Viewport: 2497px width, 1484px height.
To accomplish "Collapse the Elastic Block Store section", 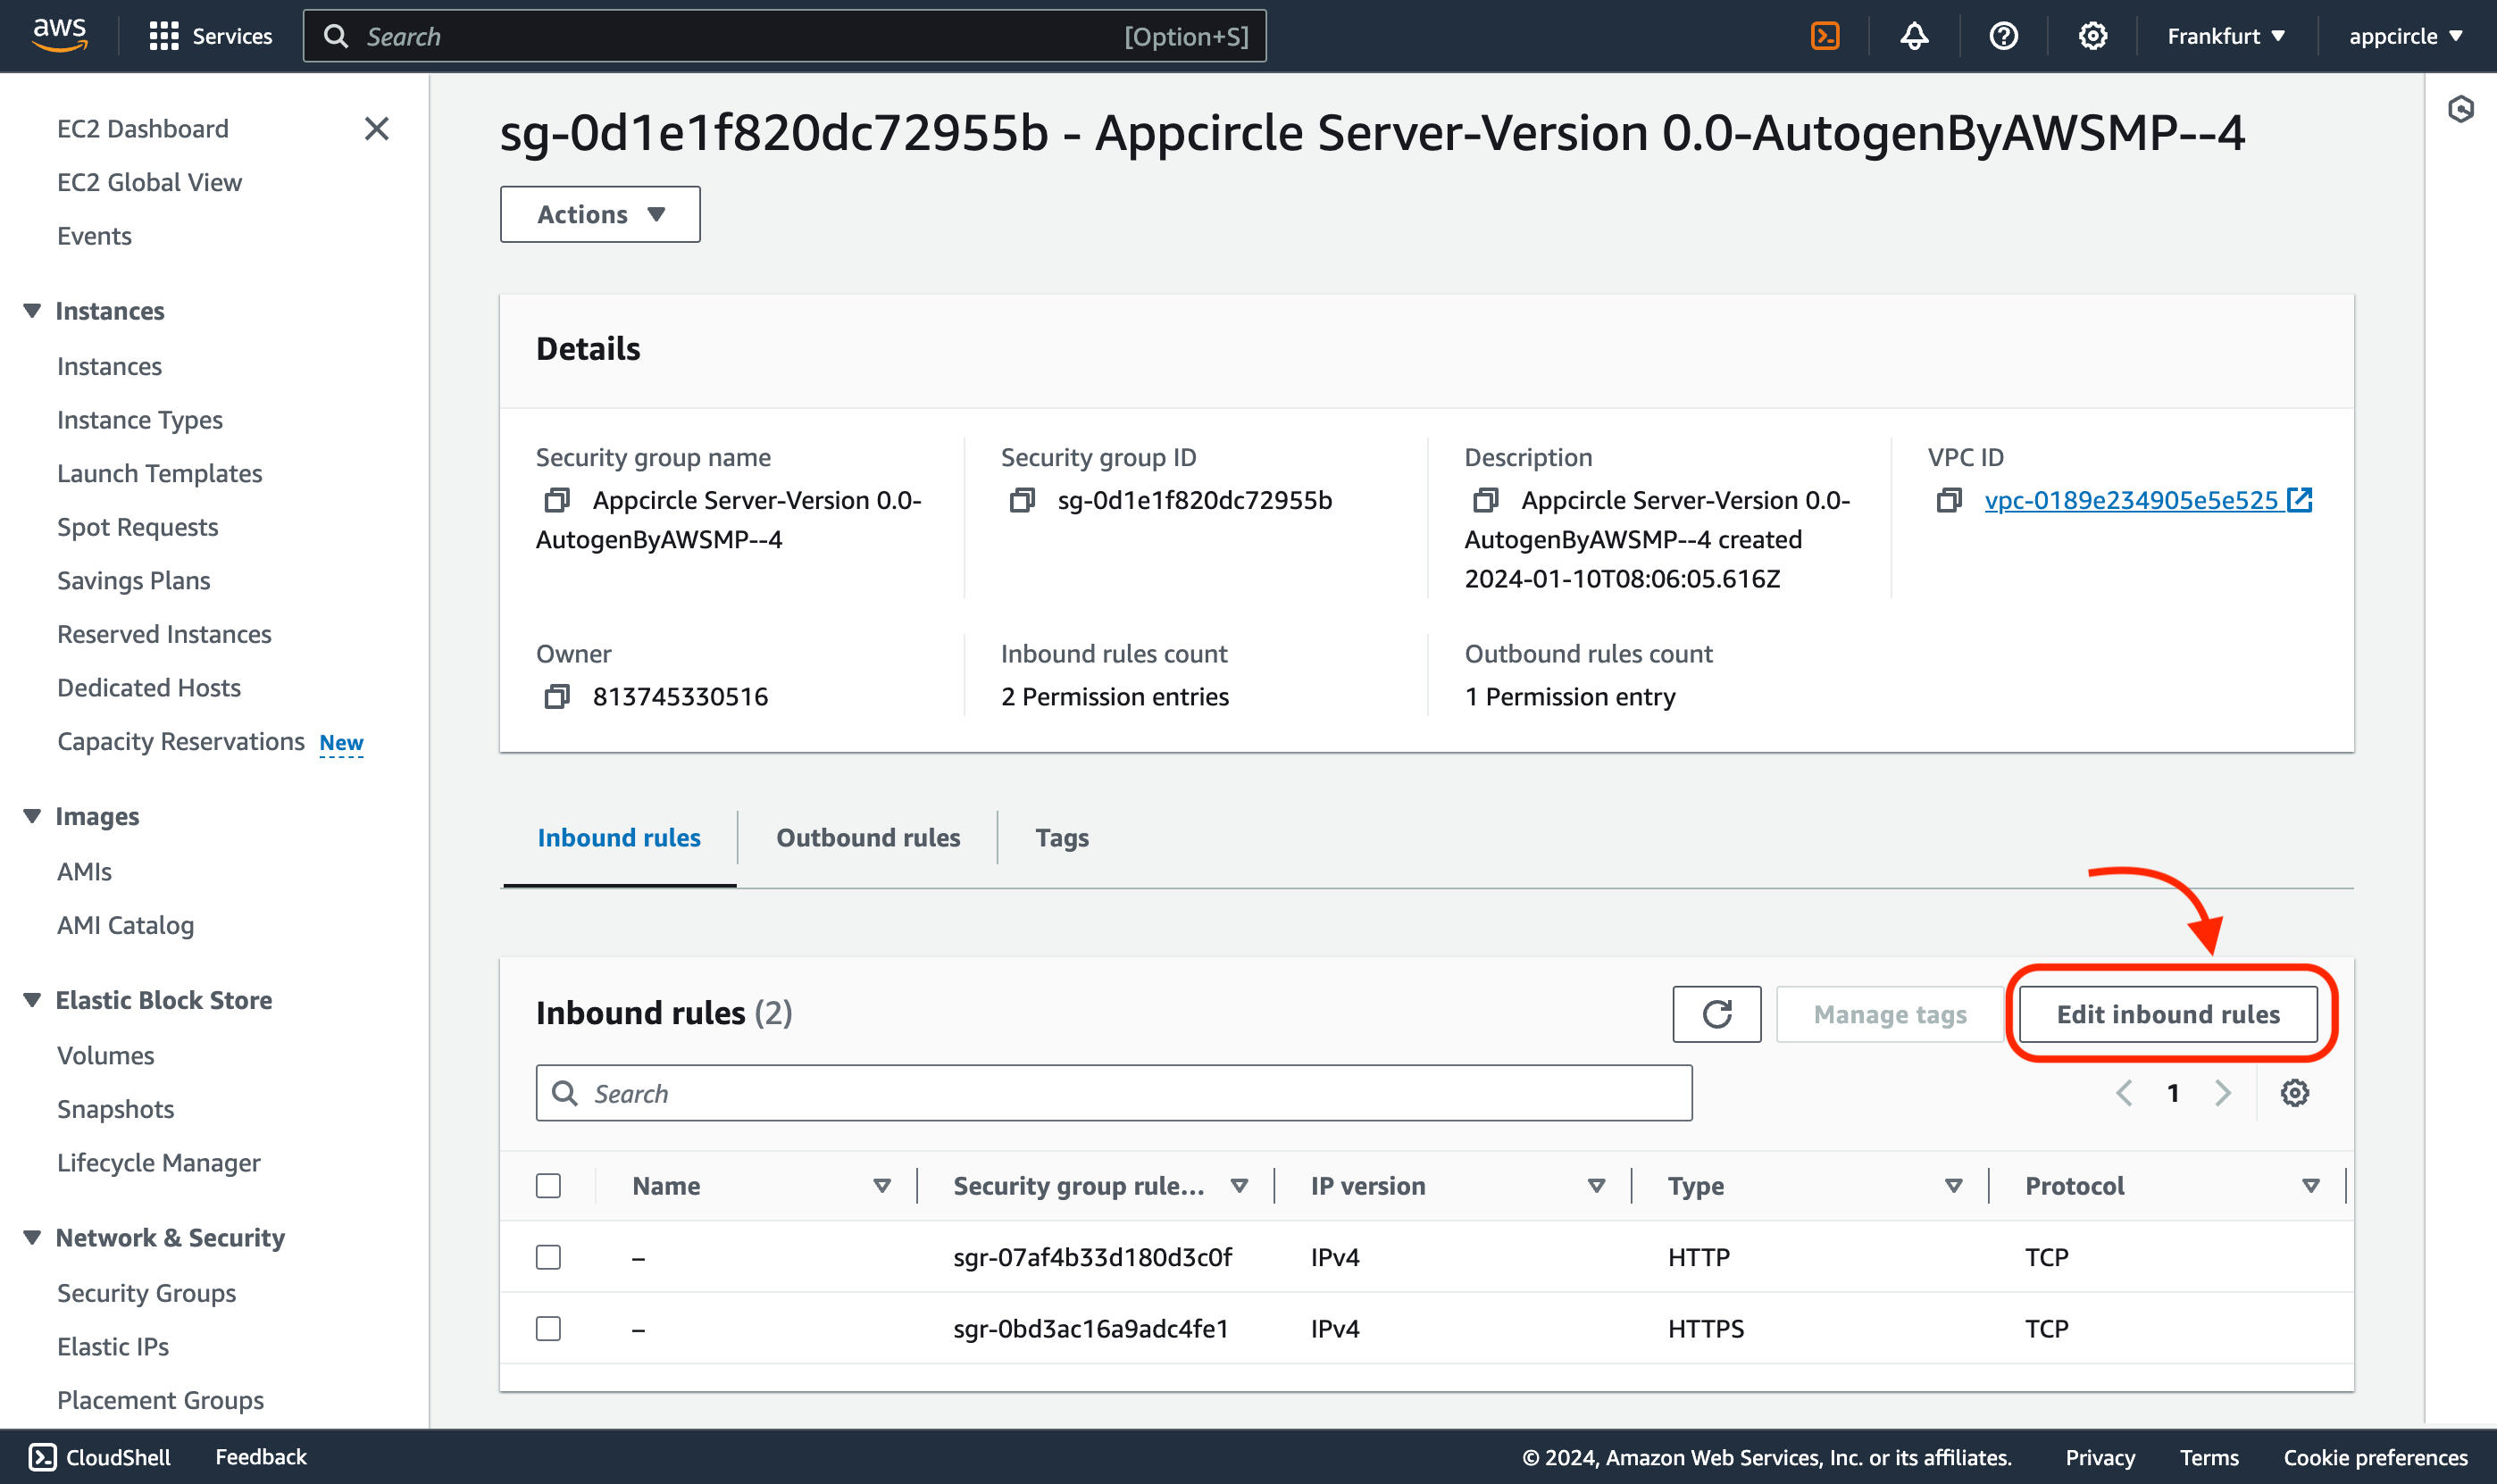I will click(x=32, y=1000).
